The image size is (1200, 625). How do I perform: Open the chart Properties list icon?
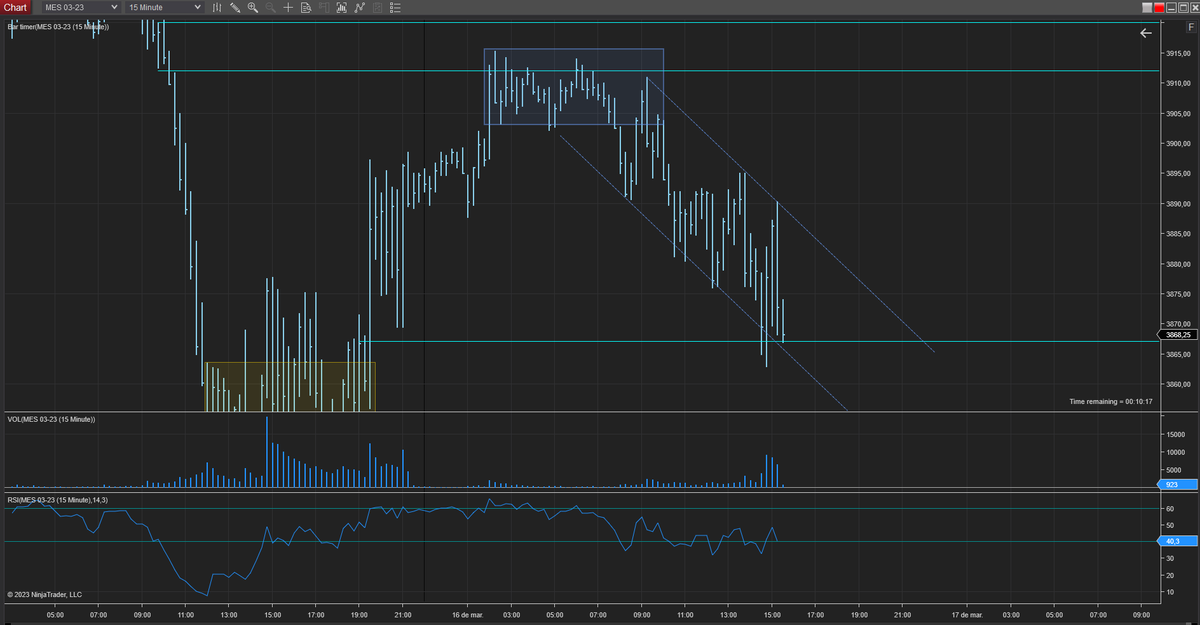395,7
